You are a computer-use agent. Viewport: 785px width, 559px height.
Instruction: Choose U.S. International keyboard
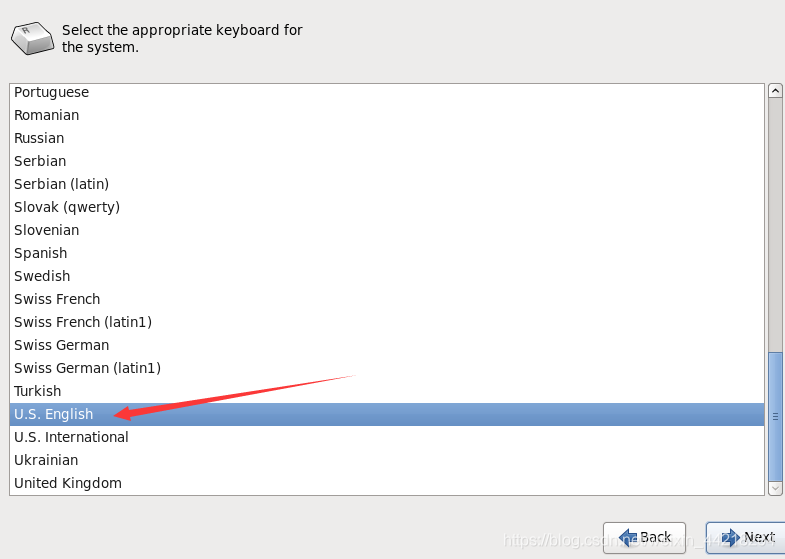pos(72,437)
